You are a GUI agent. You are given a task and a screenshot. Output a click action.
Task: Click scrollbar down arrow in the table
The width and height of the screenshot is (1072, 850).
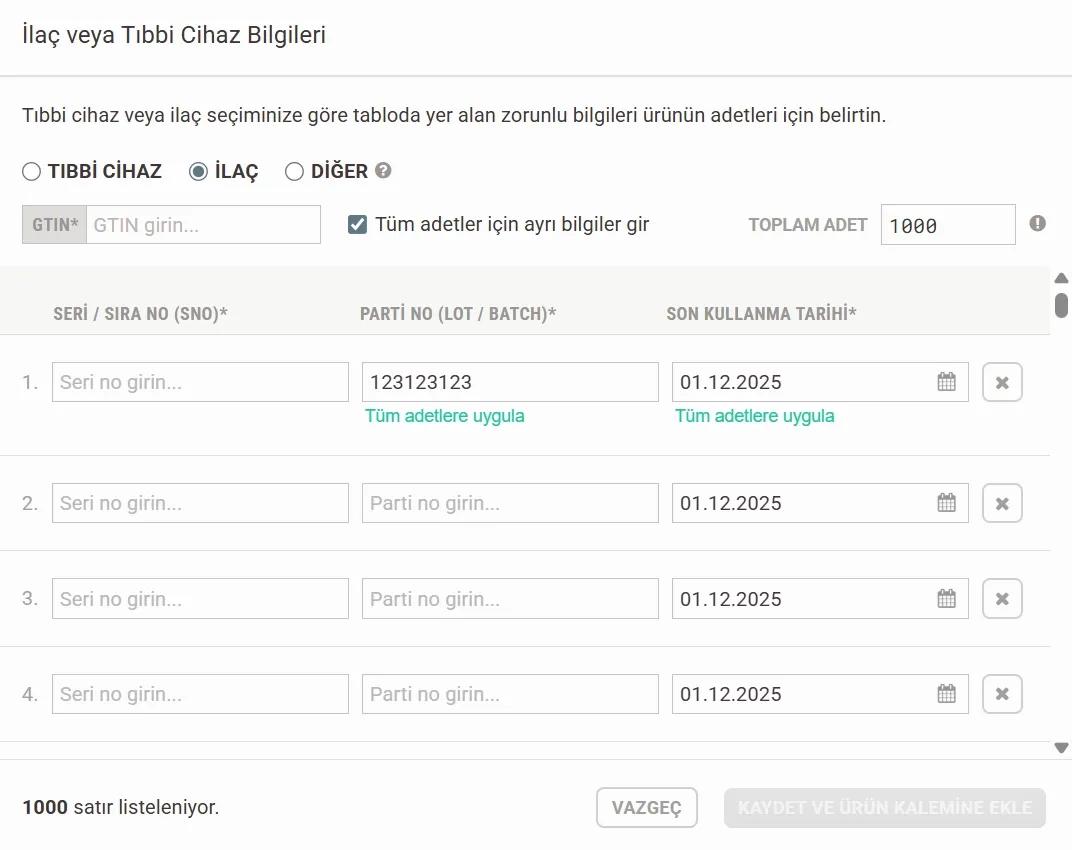[x=1061, y=747]
